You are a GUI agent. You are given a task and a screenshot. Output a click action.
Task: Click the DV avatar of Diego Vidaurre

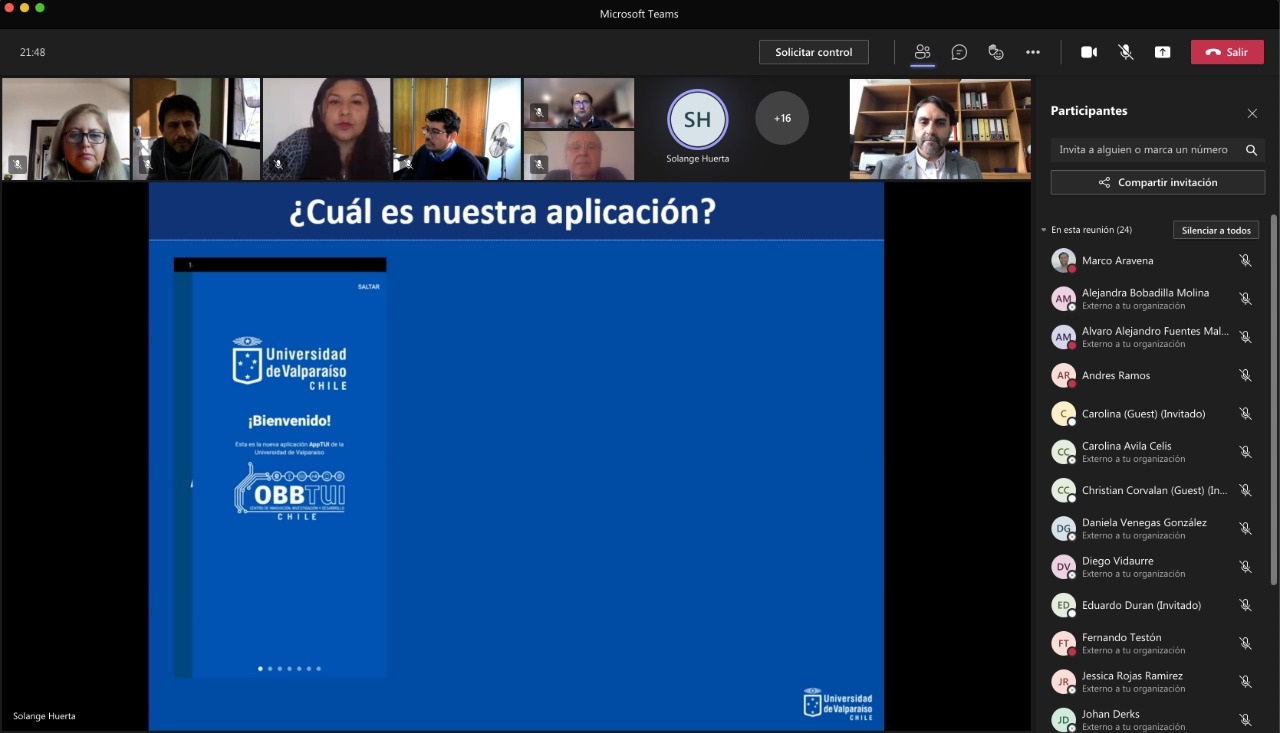(1063, 567)
